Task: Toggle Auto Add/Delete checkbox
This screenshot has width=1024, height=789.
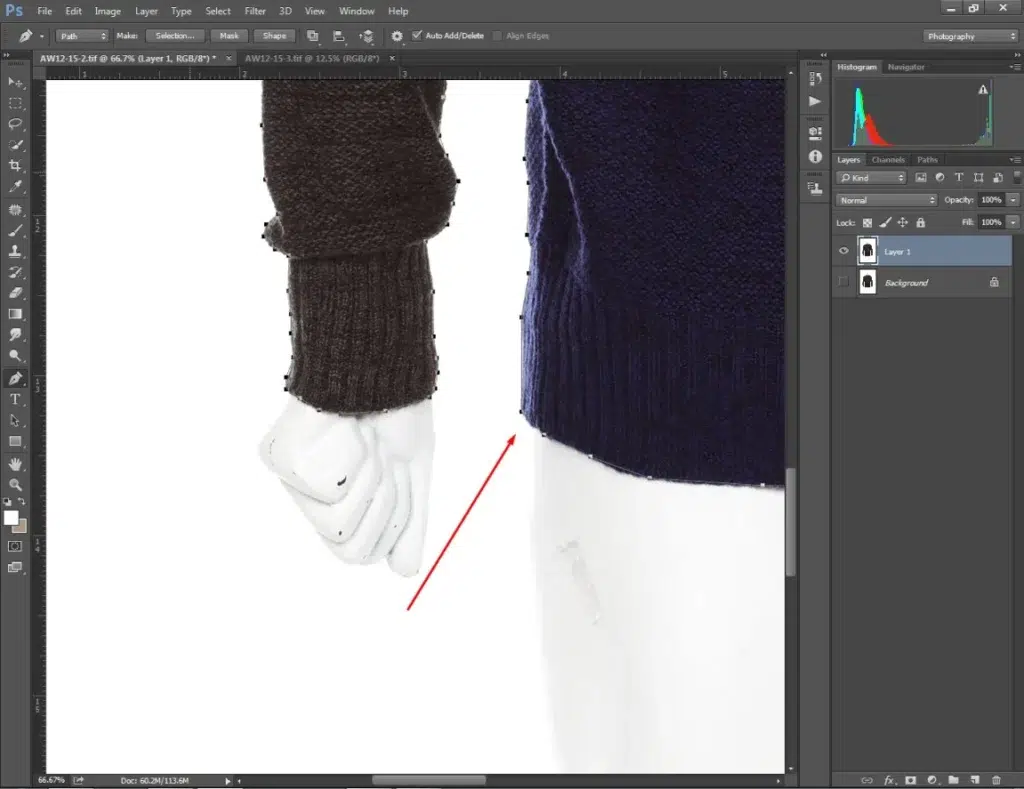Action: pos(417,35)
